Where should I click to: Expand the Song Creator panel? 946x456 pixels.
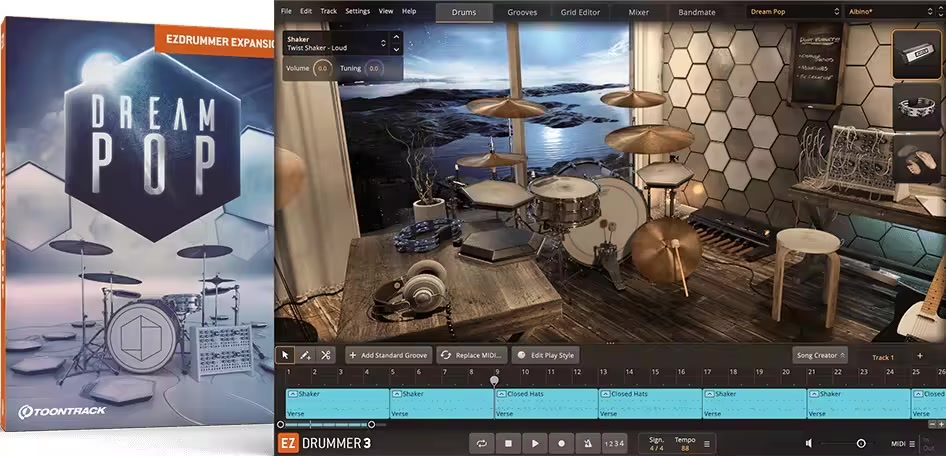point(820,355)
